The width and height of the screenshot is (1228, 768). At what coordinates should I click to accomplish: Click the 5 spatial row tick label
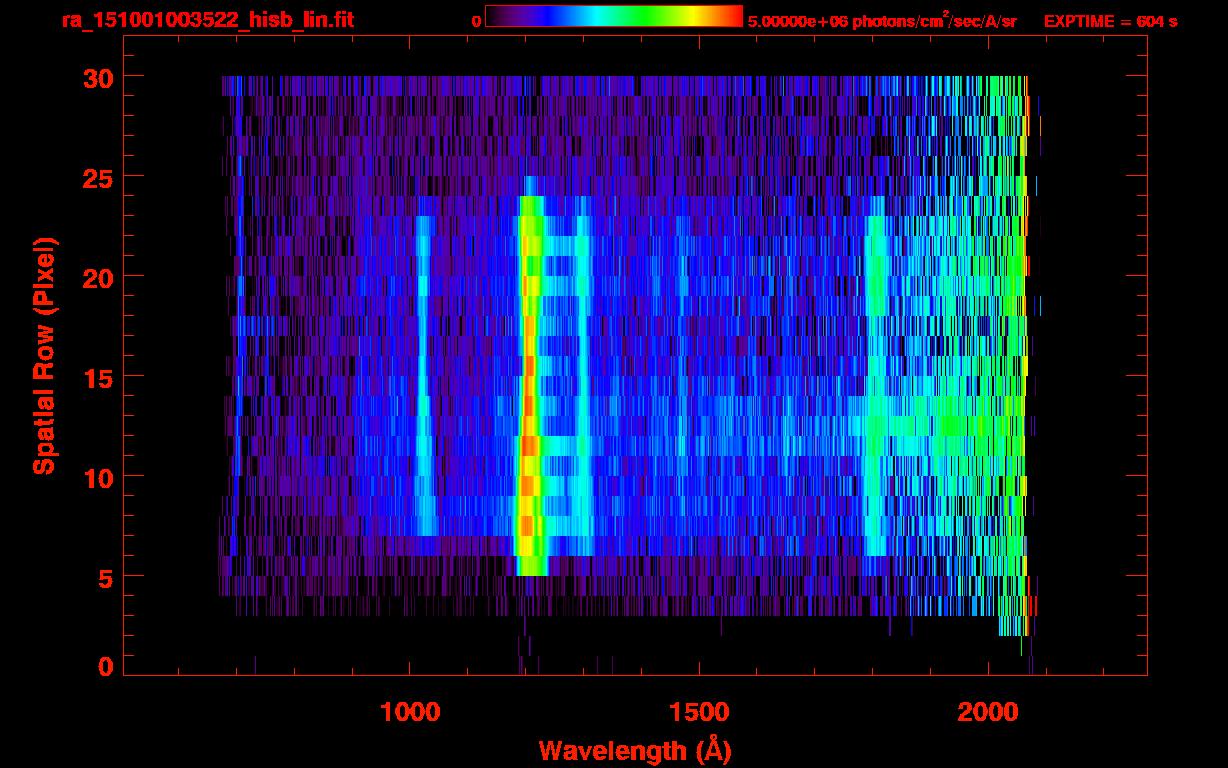pos(106,577)
